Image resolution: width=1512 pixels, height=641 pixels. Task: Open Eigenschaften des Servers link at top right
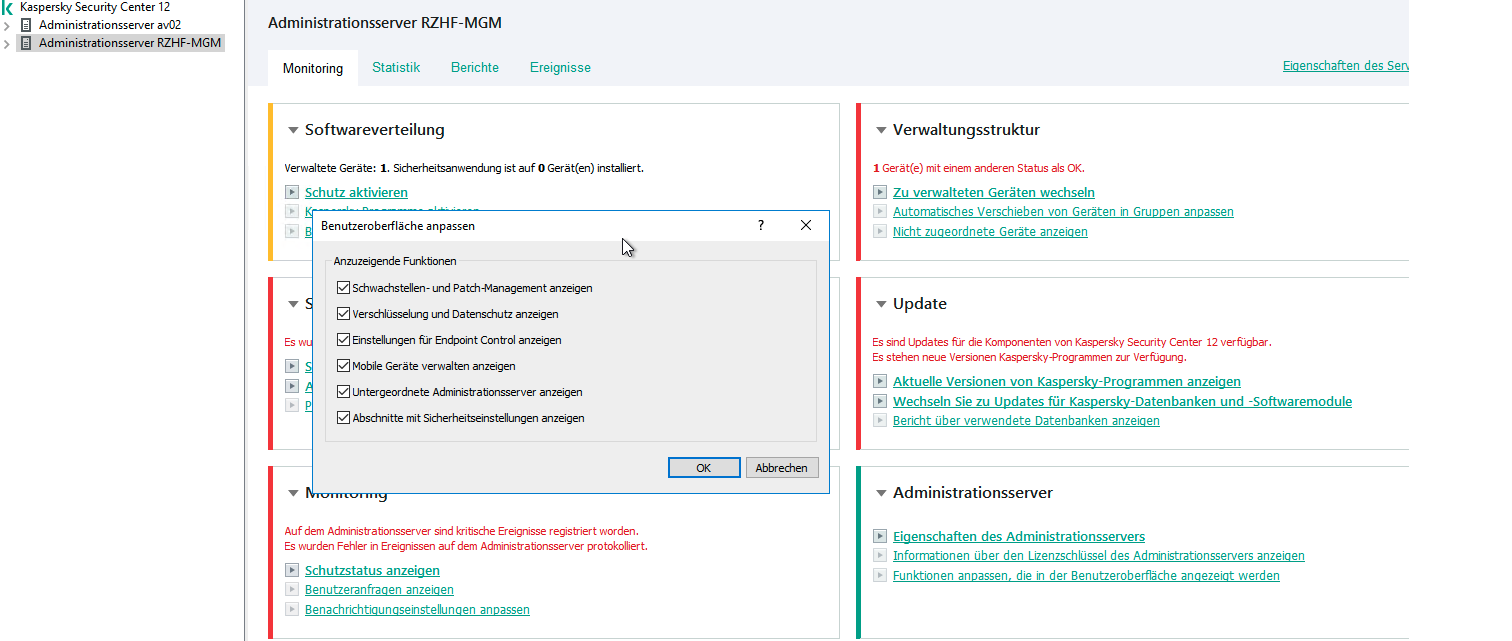(x=1346, y=66)
